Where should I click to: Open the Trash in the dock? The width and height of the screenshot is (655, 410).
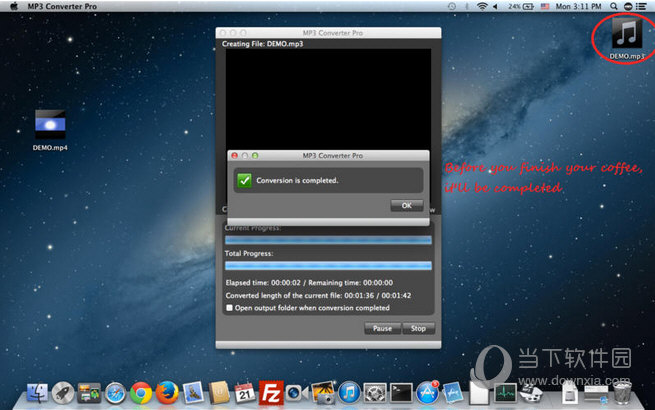pos(622,393)
